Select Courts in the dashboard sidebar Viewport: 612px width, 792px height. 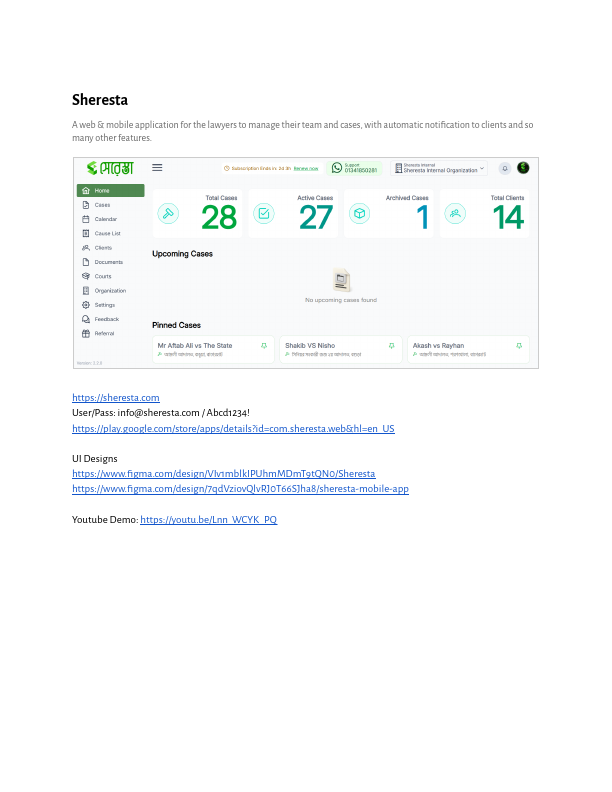pos(111,276)
